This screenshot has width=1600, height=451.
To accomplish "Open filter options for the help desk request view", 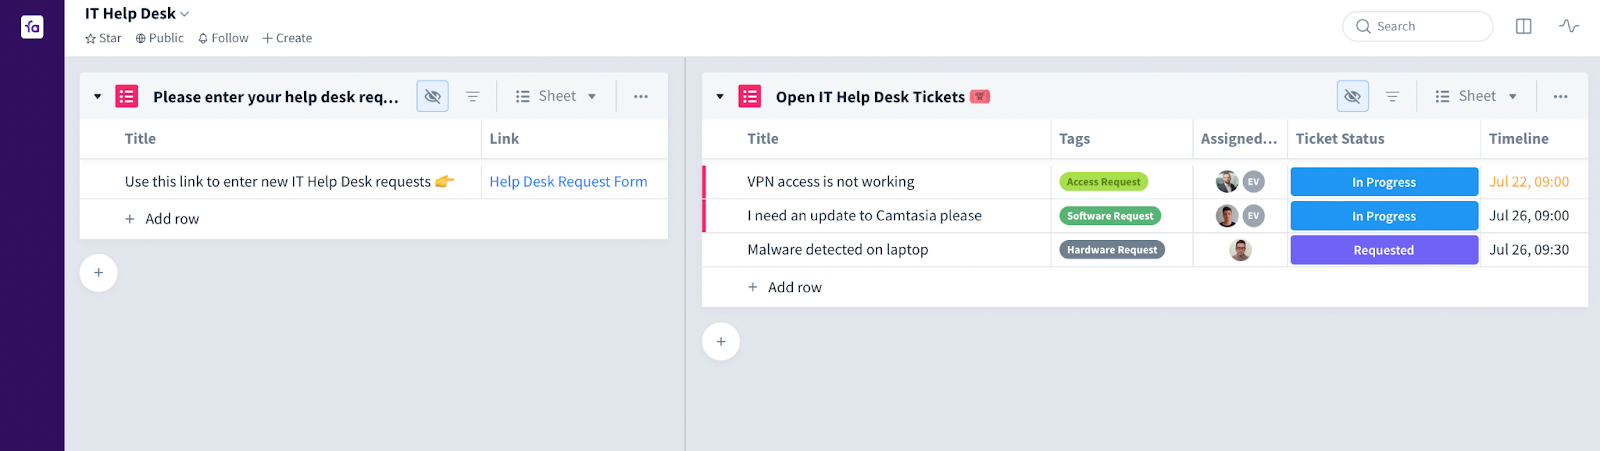I will click(x=473, y=96).
